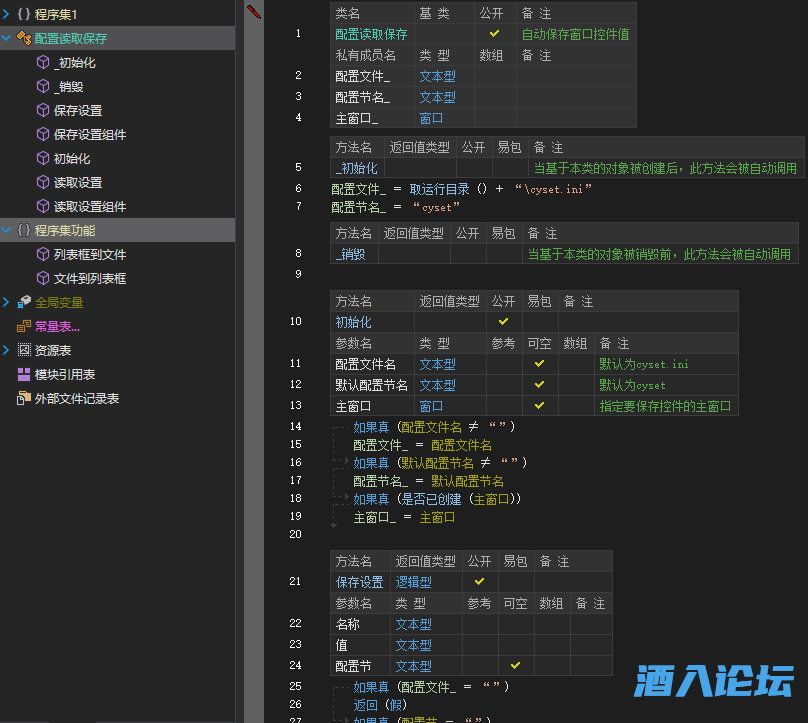Collapse the 配置读取保存 tree node
The width and height of the screenshot is (808, 723).
point(7,39)
